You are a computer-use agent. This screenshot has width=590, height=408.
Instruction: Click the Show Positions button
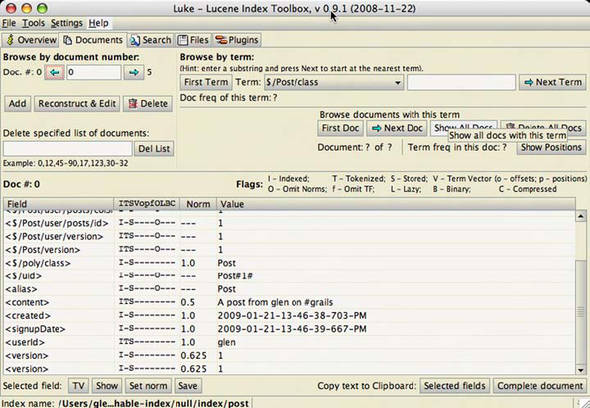[x=551, y=147]
